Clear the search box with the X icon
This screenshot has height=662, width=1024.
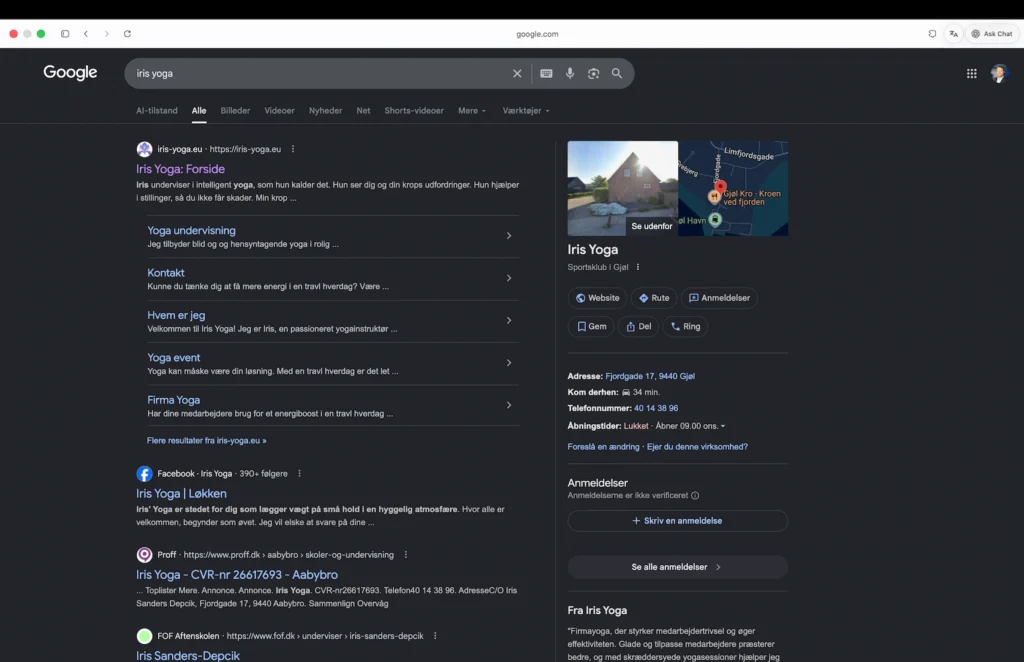tap(517, 74)
